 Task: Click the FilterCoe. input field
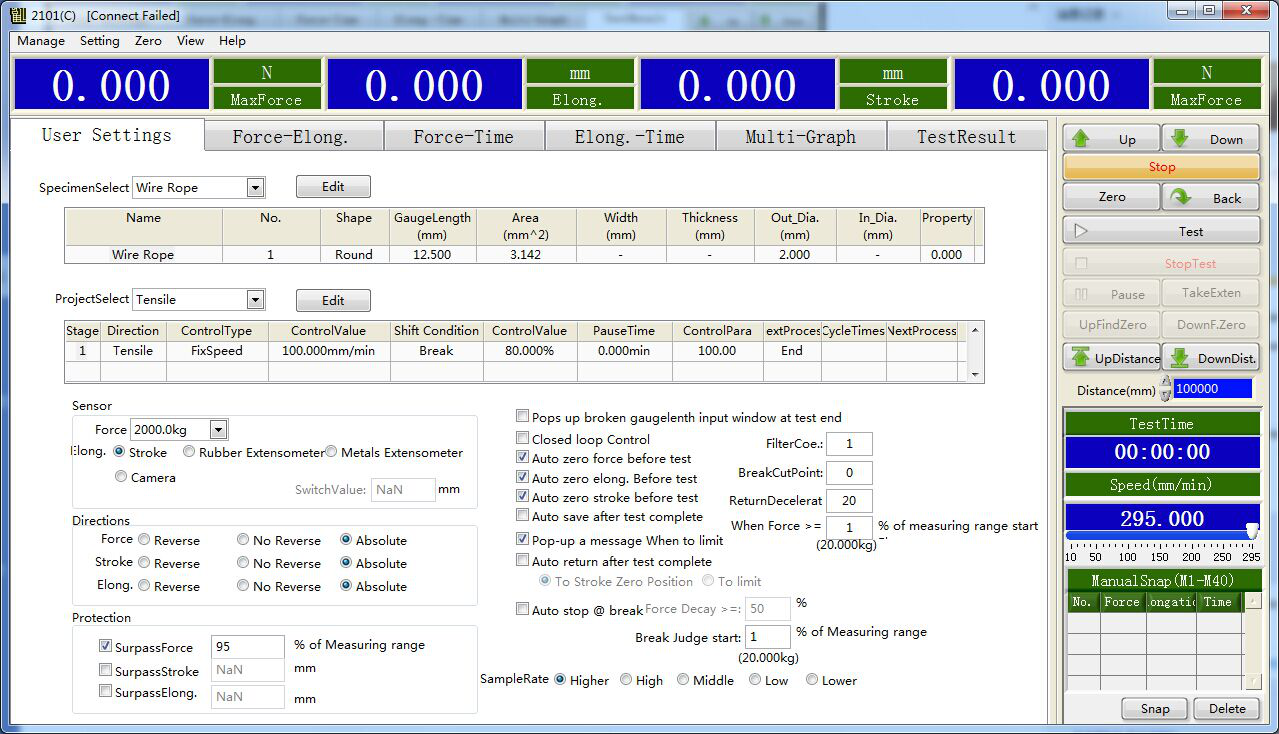coord(848,444)
